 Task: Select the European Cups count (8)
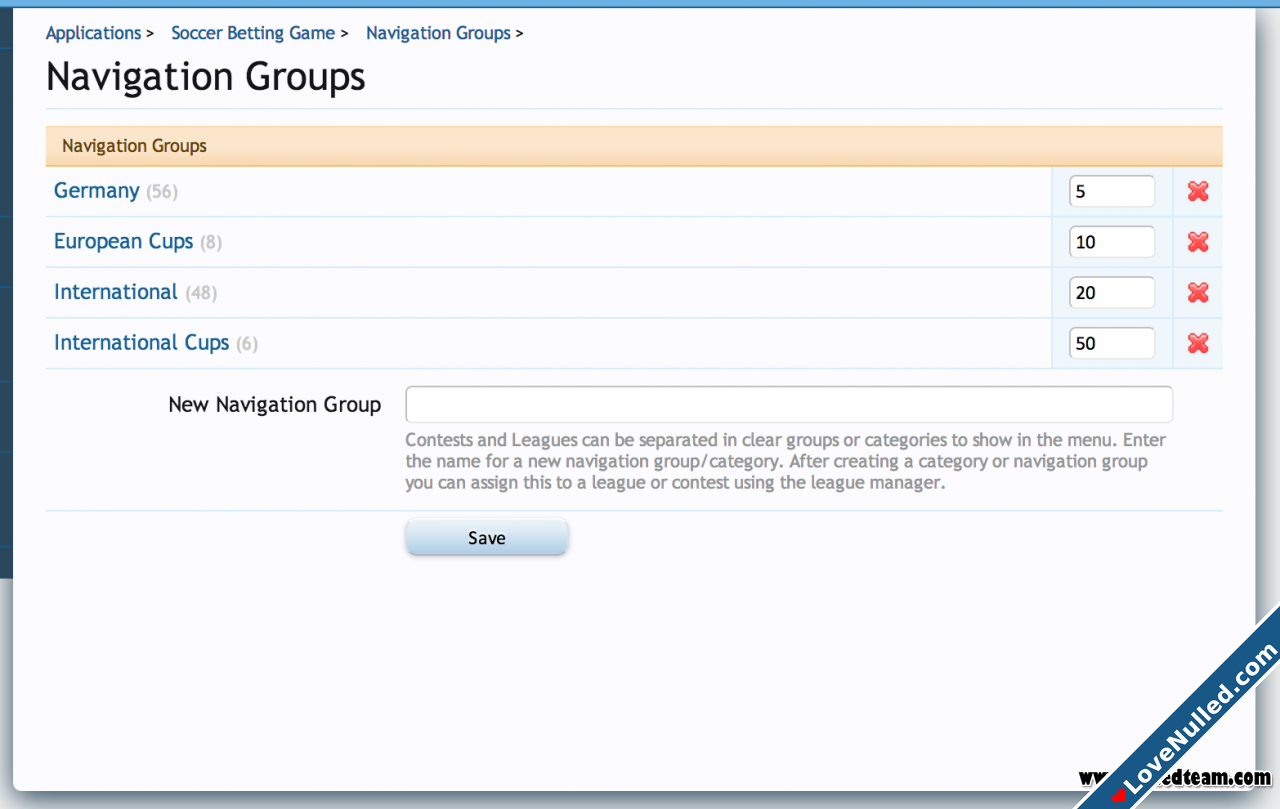pyautogui.click(x=211, y=242)
